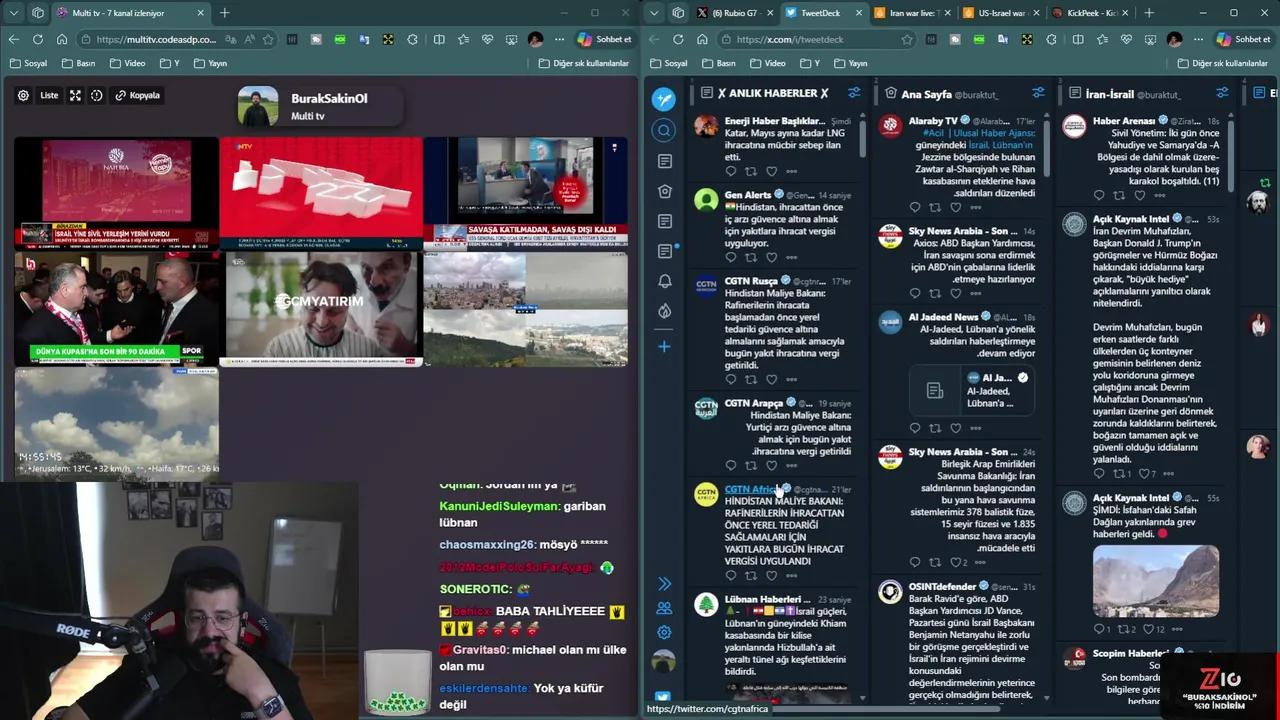Select Multi tv browser tab in left window
The width and height of the screenshot is (1280, 720).
coord(130,13)
